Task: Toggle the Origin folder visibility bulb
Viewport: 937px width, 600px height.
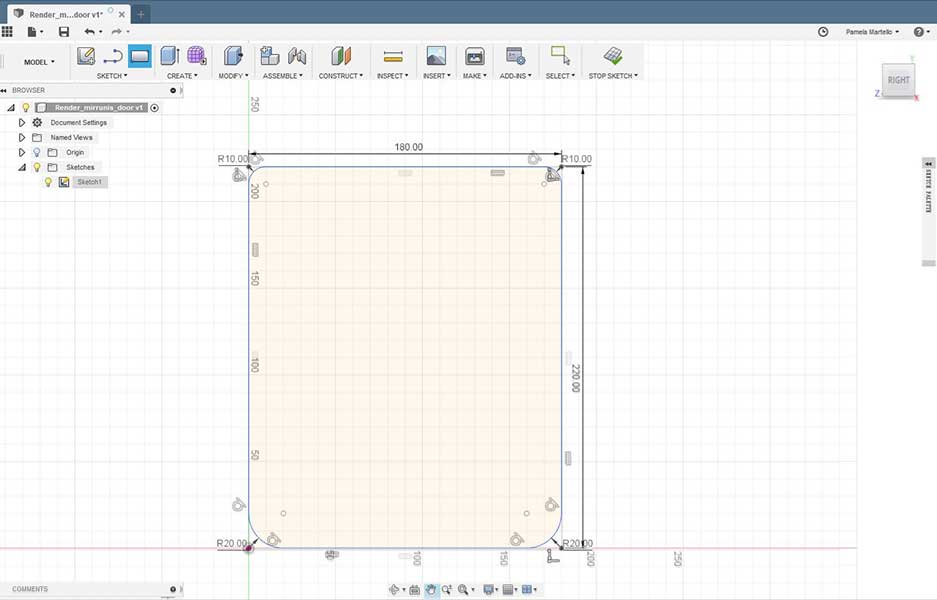Action: click(x=37, y=152)
